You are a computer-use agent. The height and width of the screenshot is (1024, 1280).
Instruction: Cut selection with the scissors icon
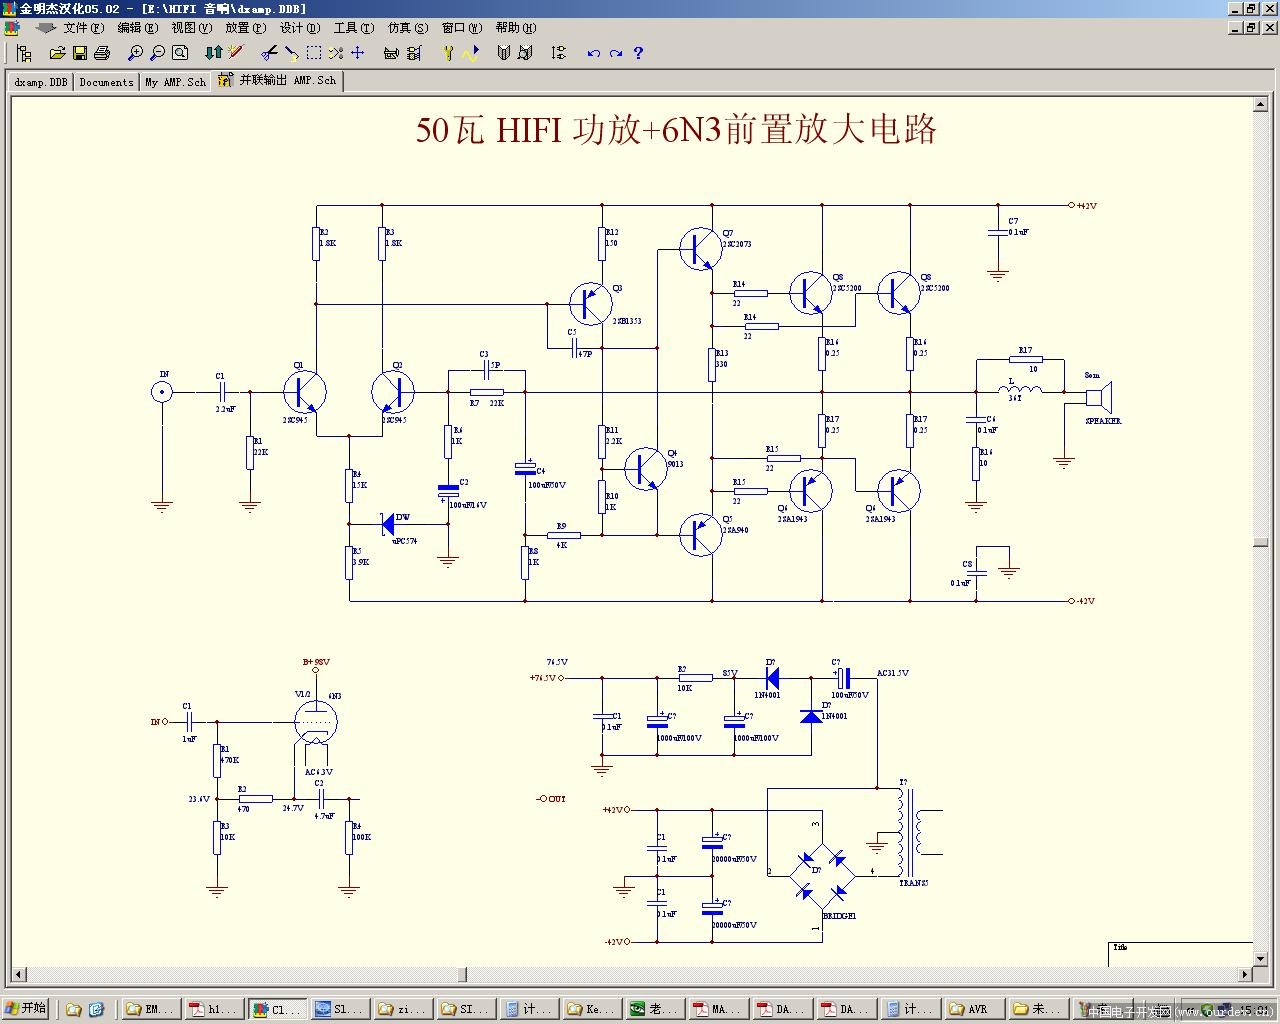269,52
